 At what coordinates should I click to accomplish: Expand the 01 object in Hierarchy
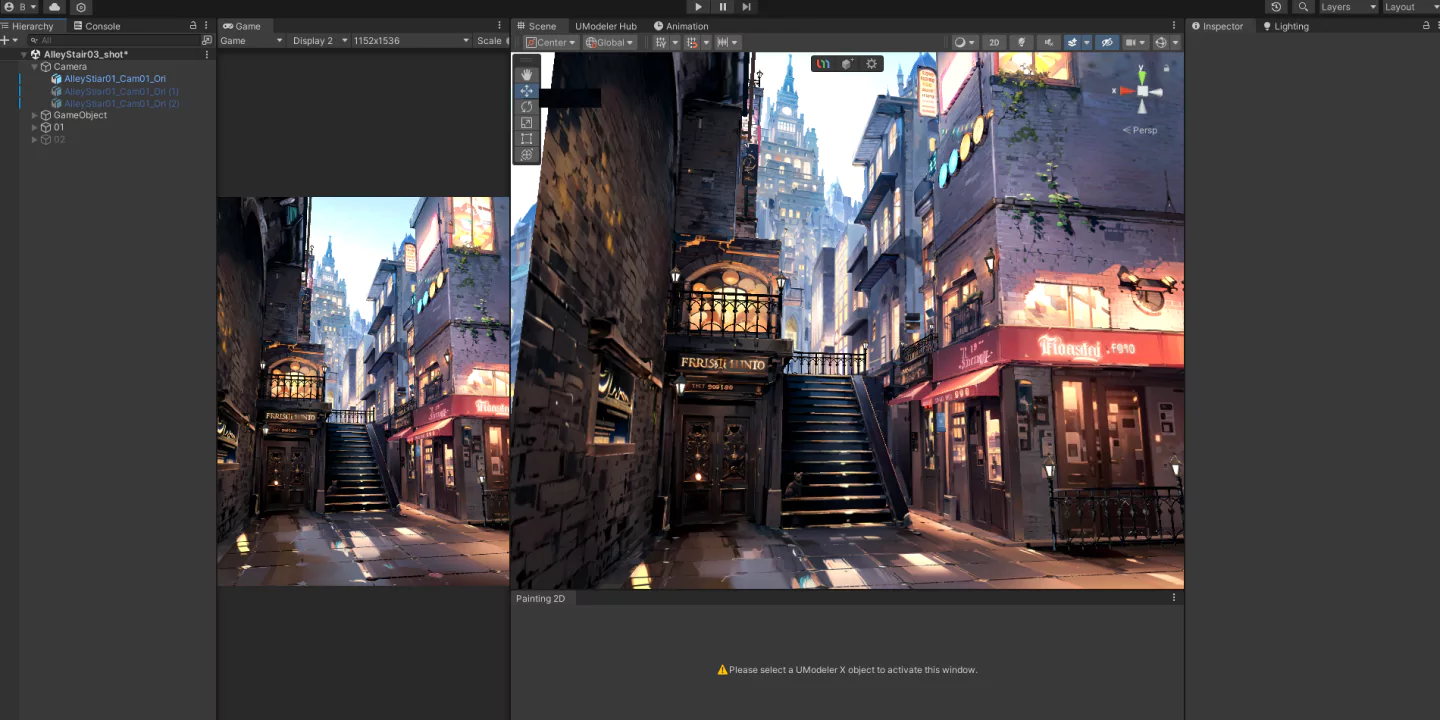click(x=34, y=127)
